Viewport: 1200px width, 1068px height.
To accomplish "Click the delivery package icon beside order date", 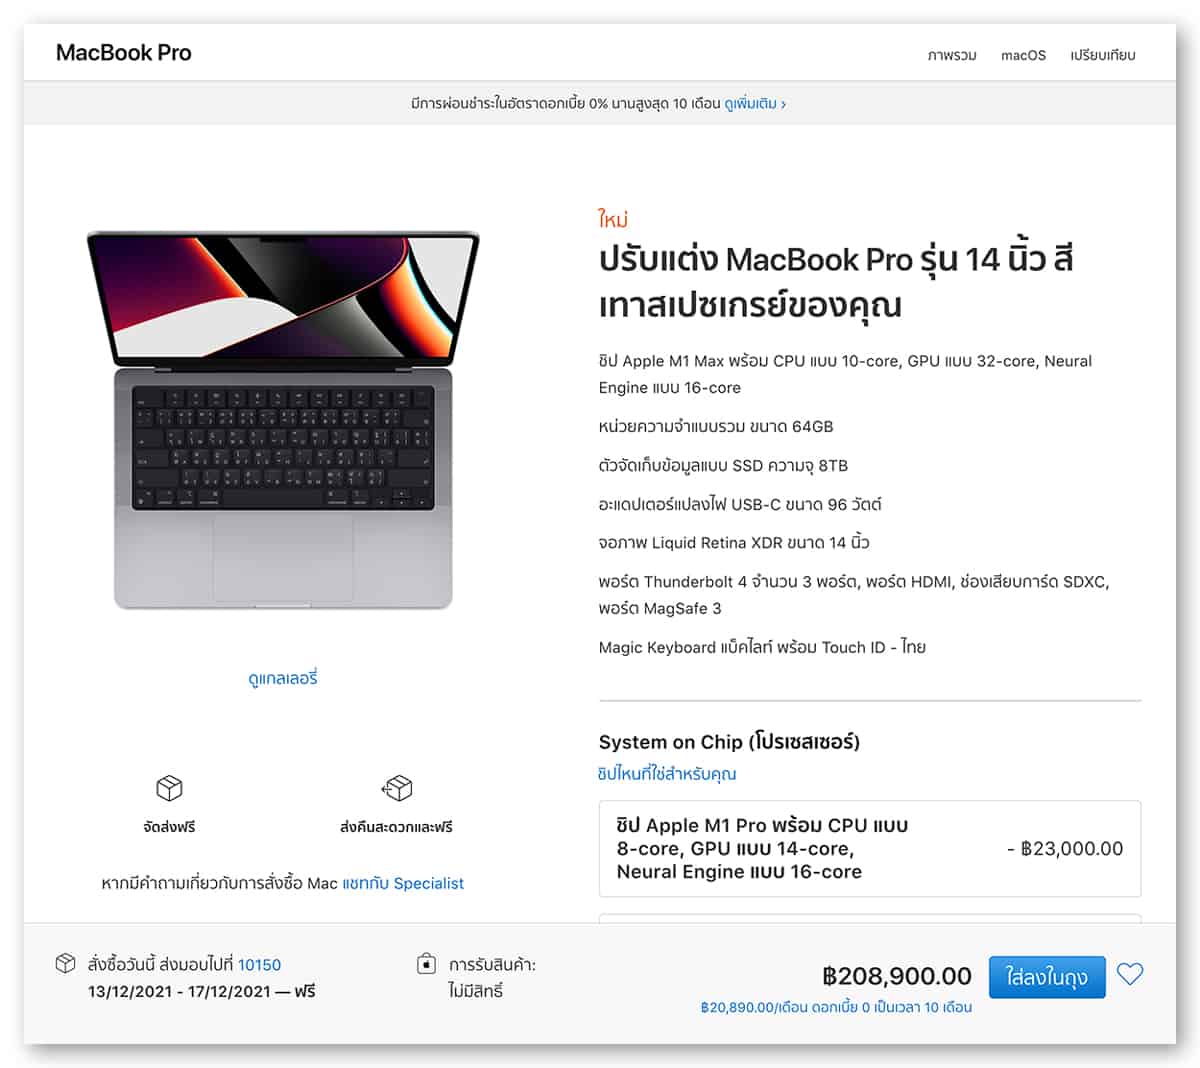I will coord(66,964).
